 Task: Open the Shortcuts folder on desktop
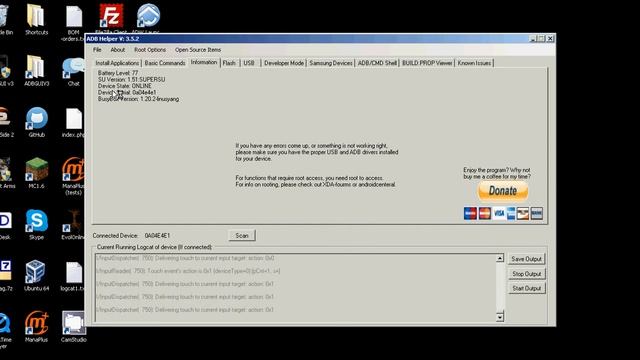pyautogui.click(x=36, y=19)
